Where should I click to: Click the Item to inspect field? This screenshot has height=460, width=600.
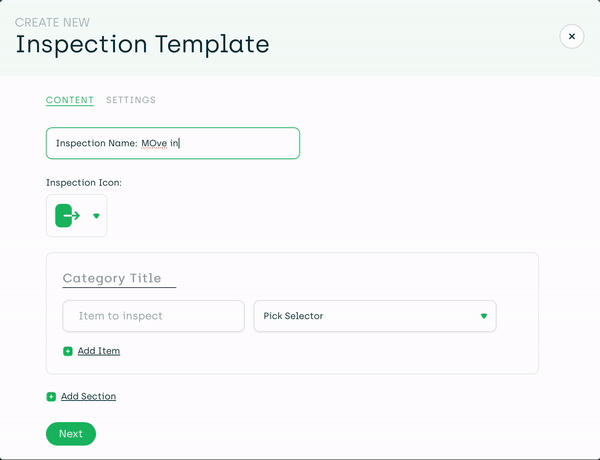click(153, 316)
